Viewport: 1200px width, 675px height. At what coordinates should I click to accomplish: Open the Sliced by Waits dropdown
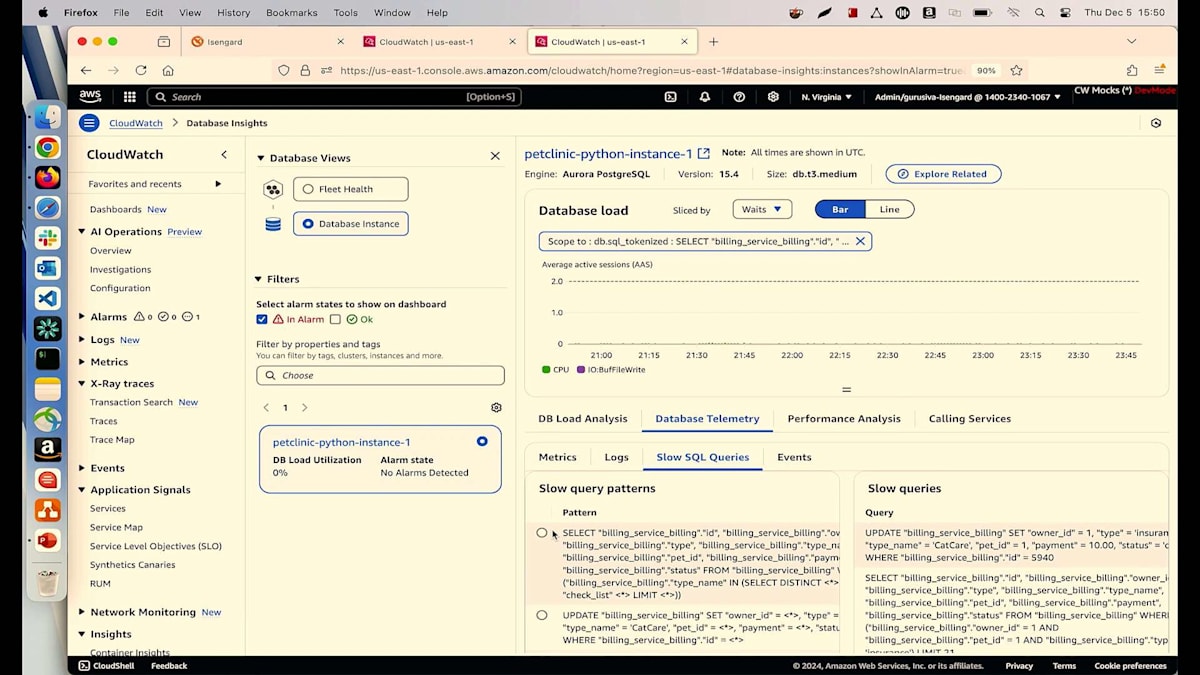762,209
